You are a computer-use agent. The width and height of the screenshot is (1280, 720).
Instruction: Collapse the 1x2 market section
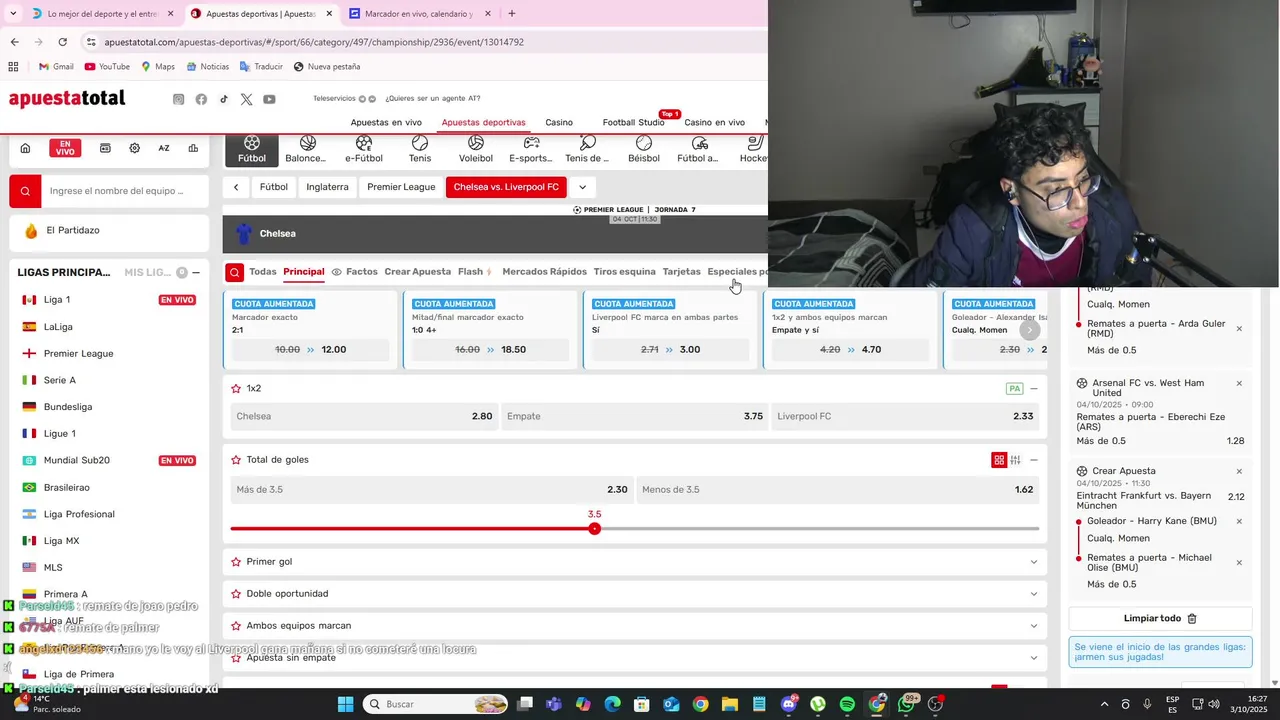(1034, 388)
